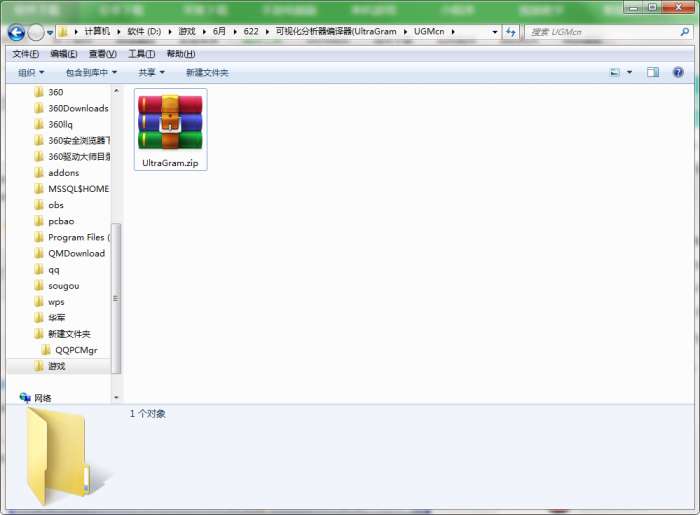Viewport: 700px width, 515px height.
Task: Click the change view icon
Action: [615, 72]
